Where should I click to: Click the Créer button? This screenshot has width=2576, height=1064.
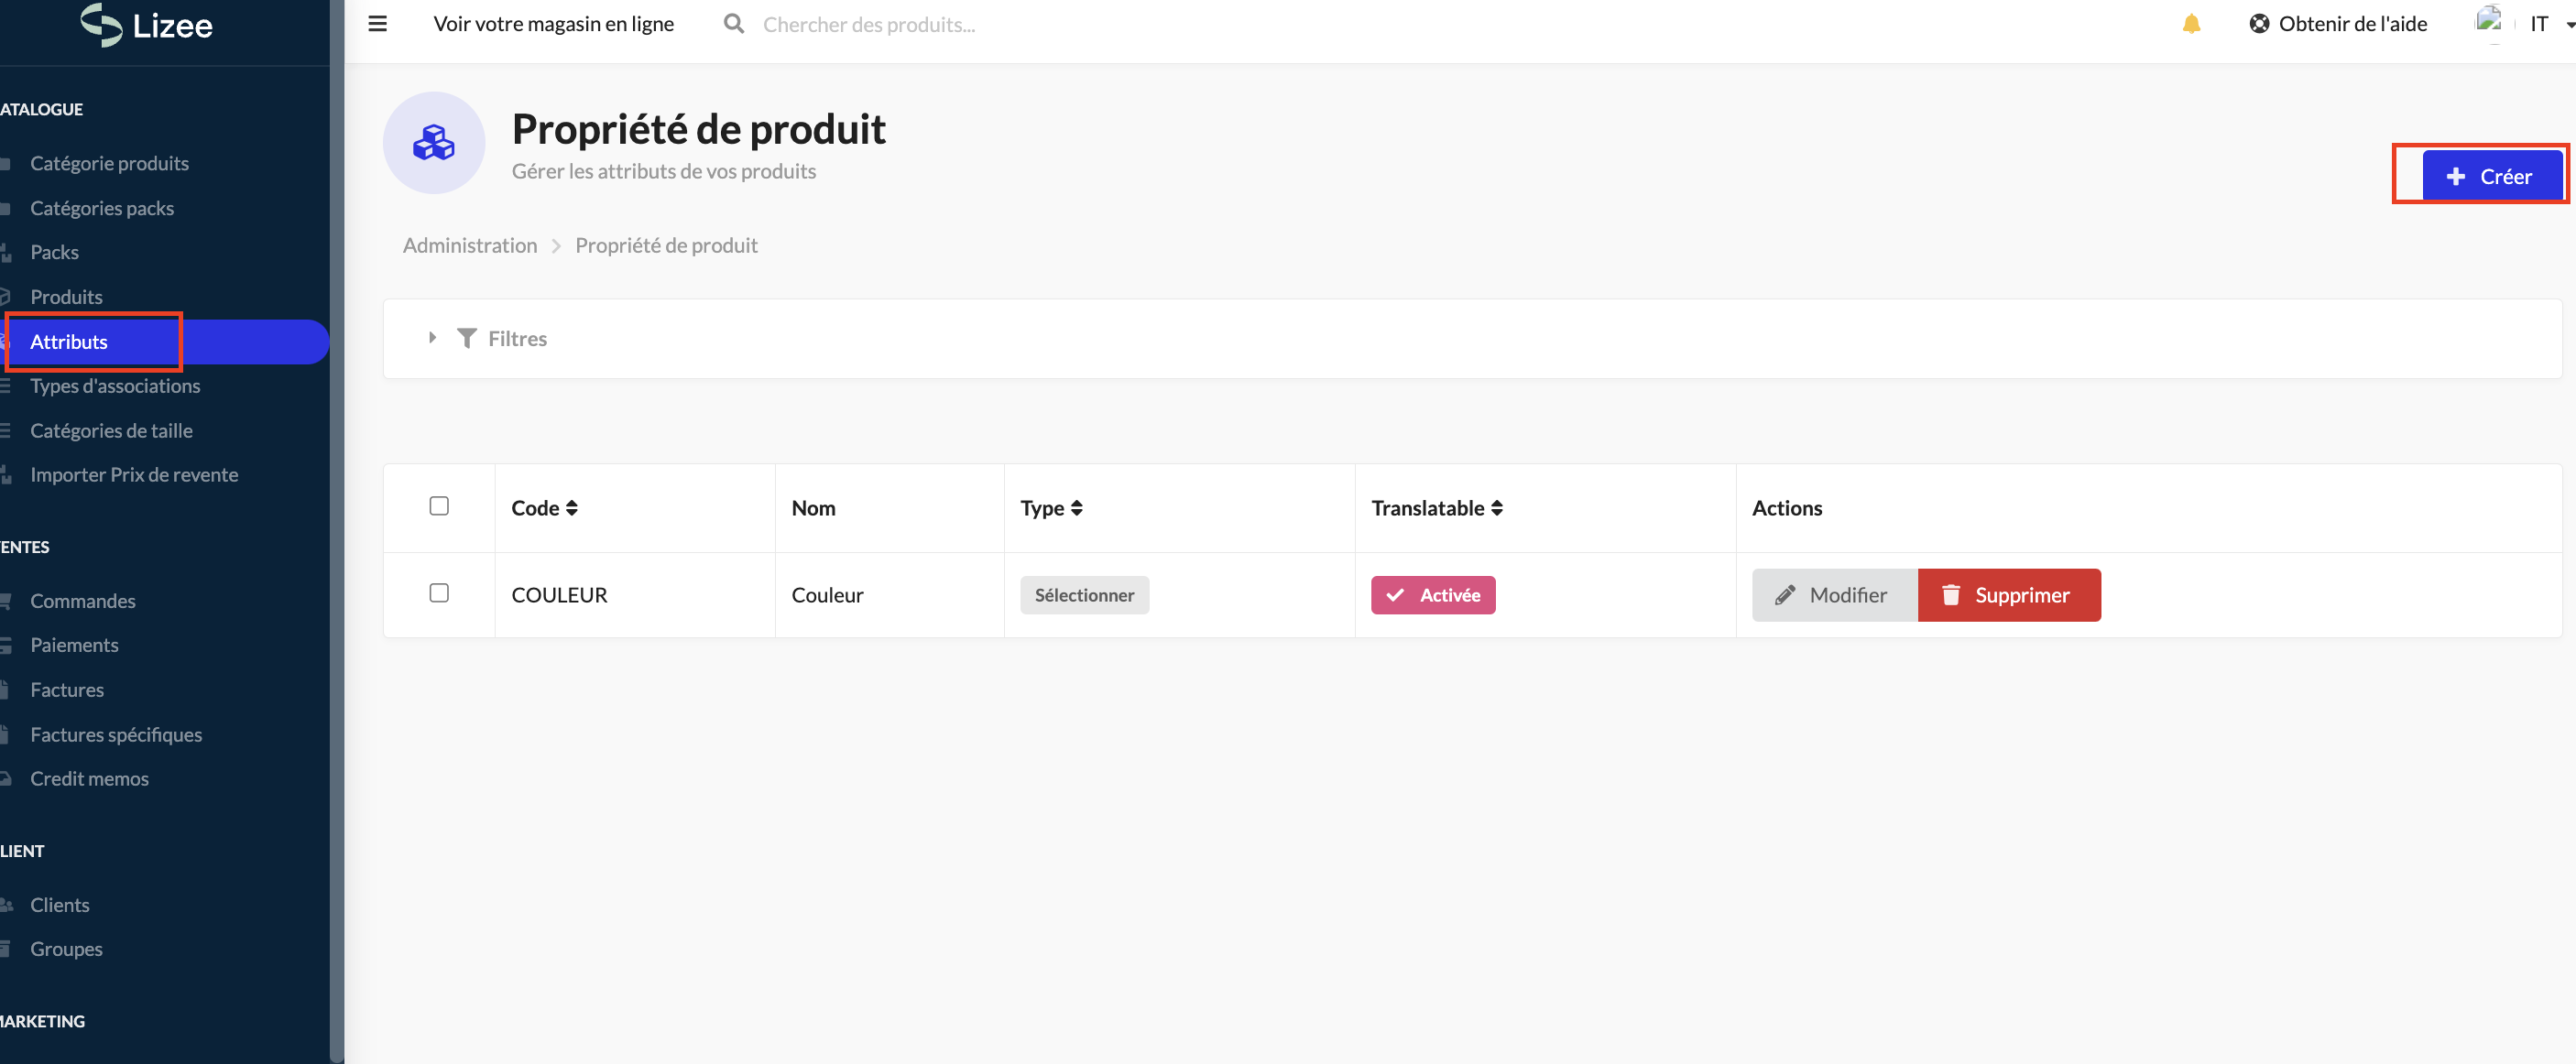coord(2490,176)
